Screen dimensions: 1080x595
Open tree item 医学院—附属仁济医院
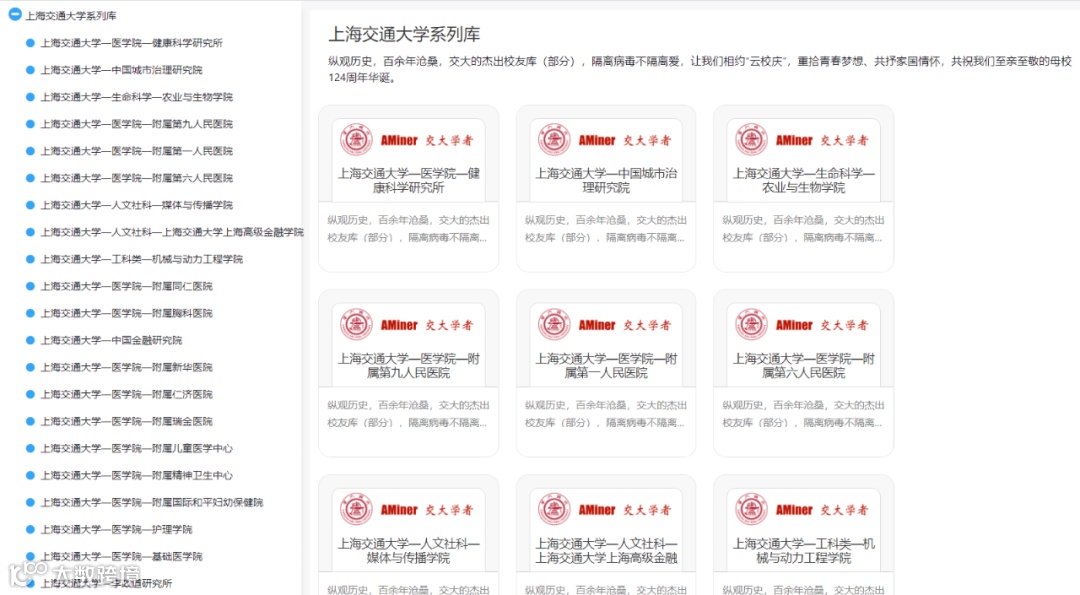[x=126, y=394]
